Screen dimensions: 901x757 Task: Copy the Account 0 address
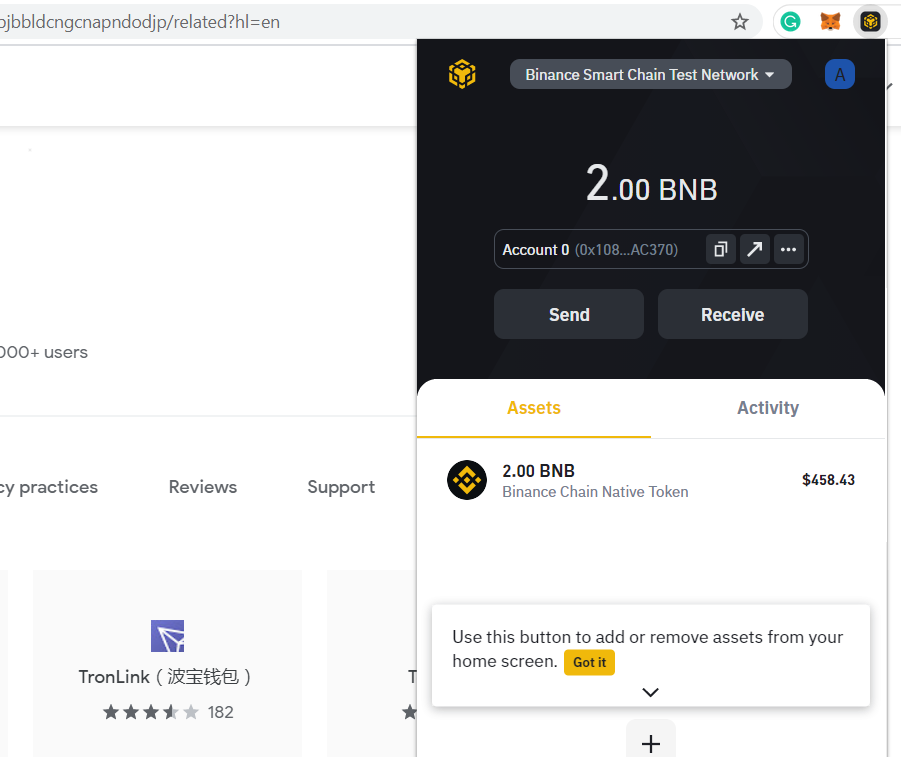(x=721, y=249)
